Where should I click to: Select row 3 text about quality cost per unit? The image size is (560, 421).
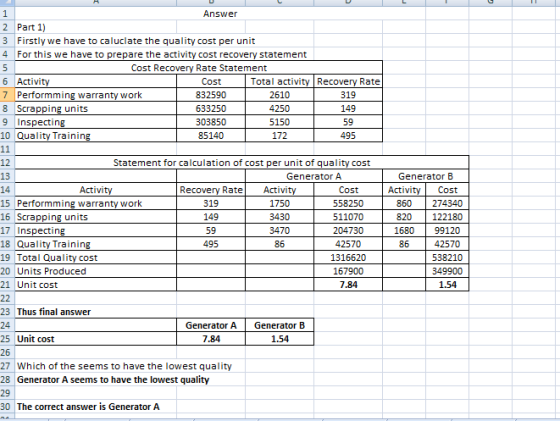tap(136, 41)
